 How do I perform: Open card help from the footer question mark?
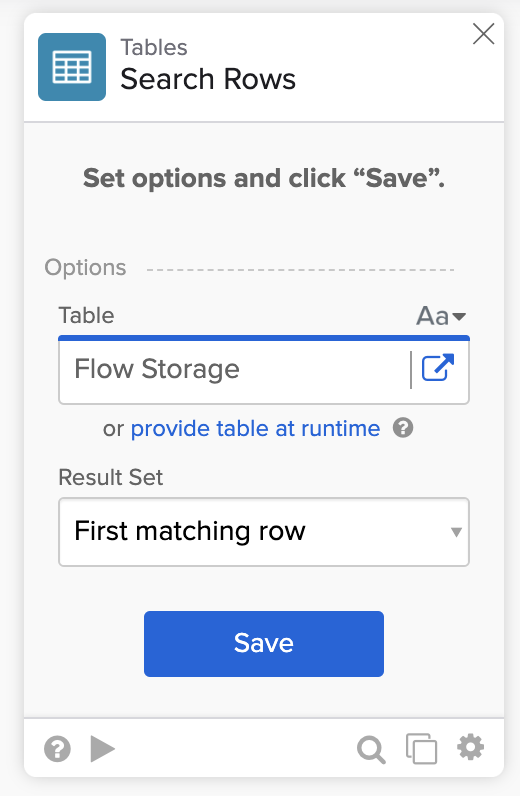(57, 749)
